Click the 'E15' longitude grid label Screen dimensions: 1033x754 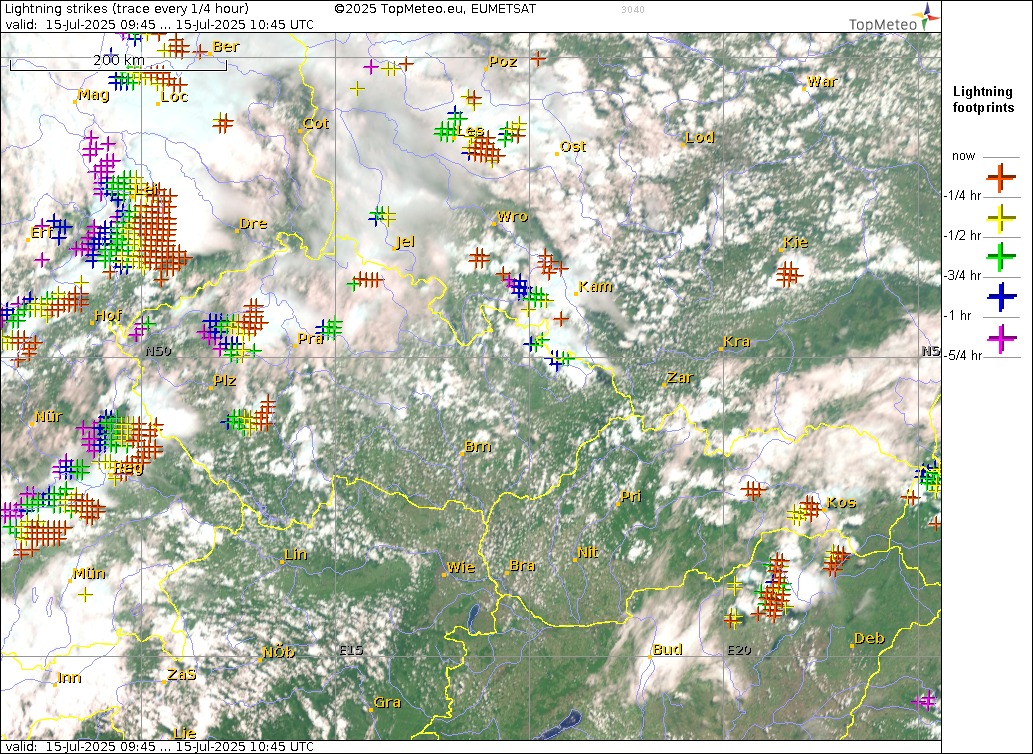click(351, 650)
